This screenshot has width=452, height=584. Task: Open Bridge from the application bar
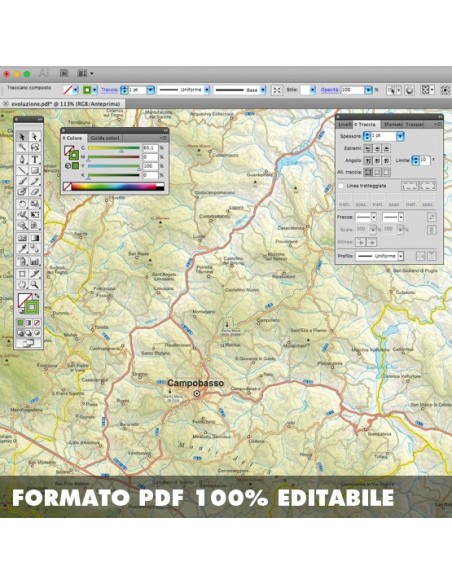coord(64,73)
